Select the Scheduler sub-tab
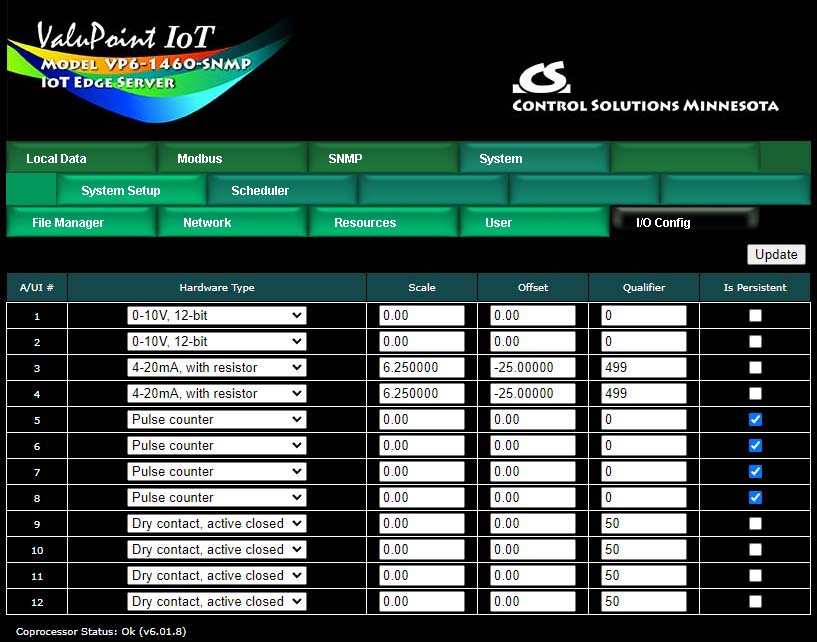 [260, 190]
